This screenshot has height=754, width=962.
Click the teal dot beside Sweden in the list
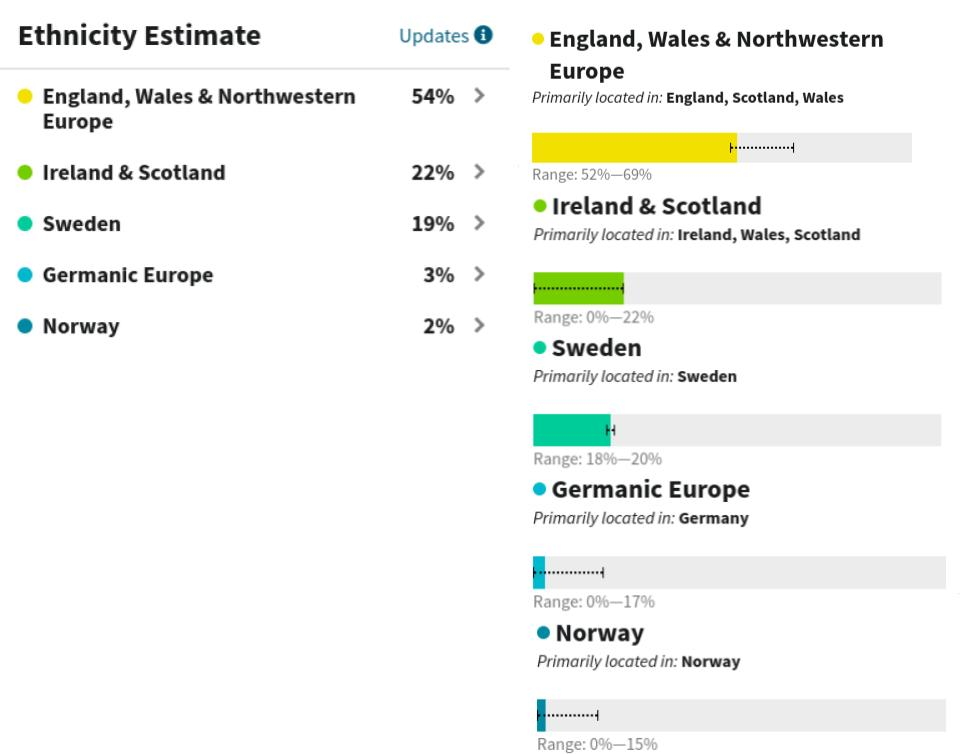coord(25,223)
